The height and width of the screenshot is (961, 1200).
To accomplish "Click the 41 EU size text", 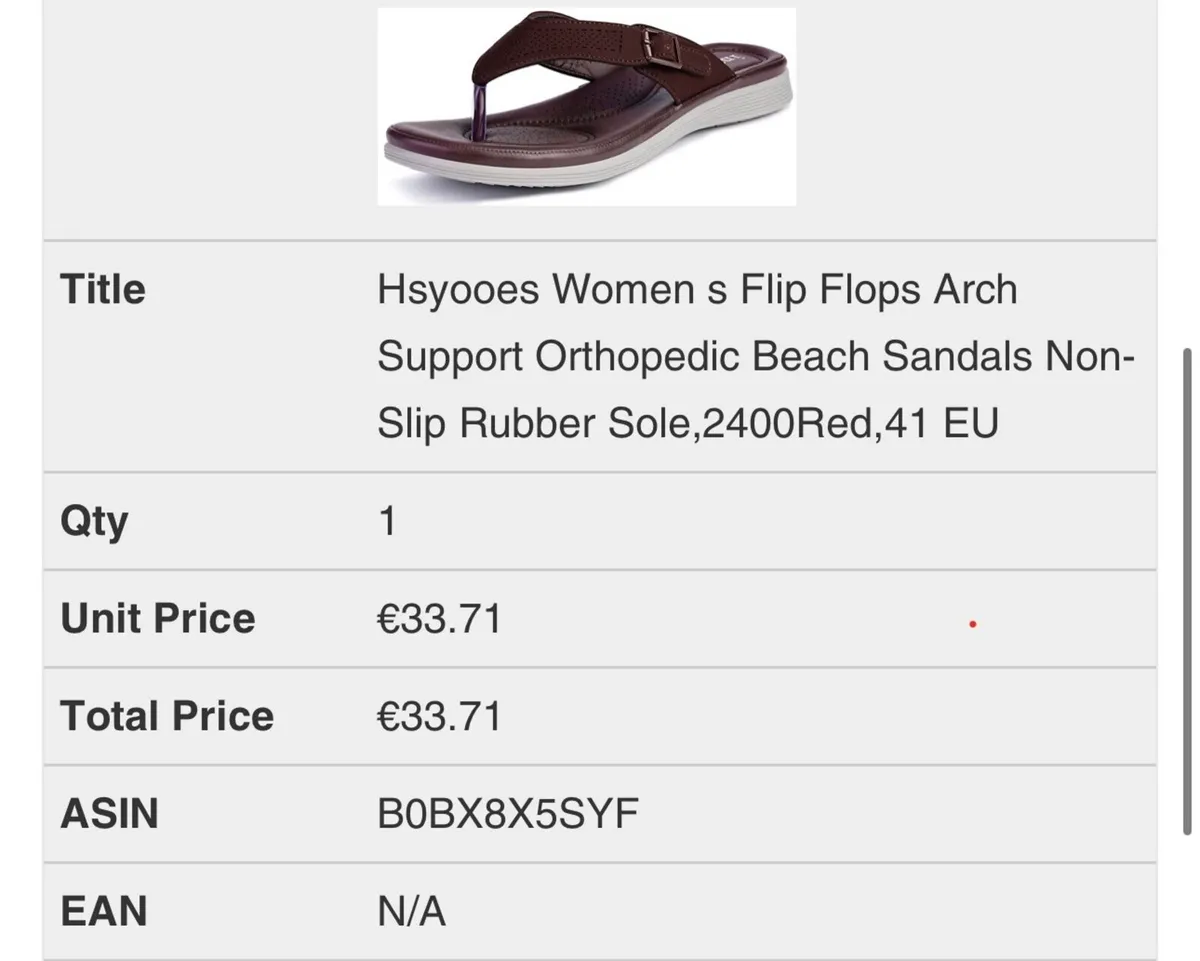I will tap(940, 424).
